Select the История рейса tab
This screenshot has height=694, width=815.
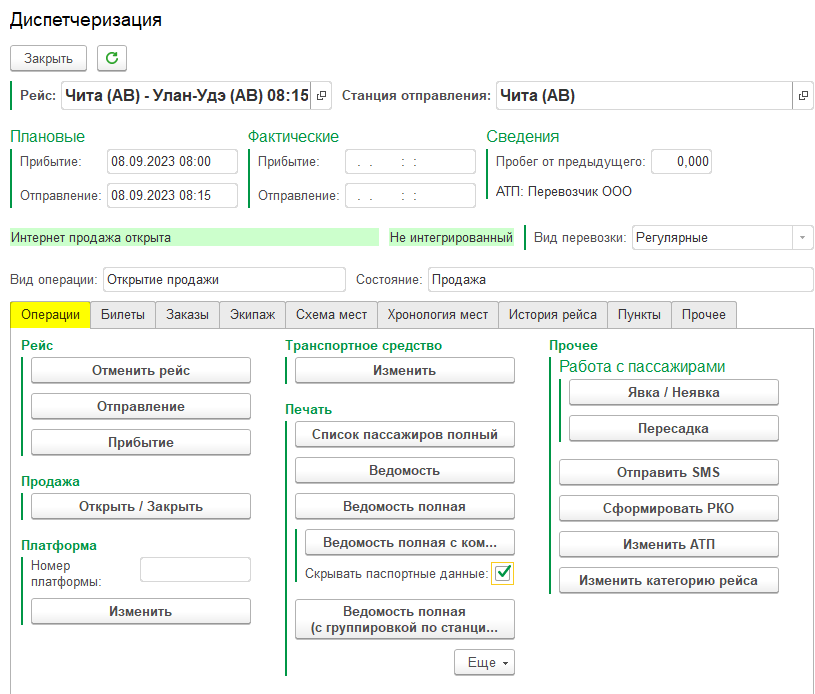coord(552,314)
